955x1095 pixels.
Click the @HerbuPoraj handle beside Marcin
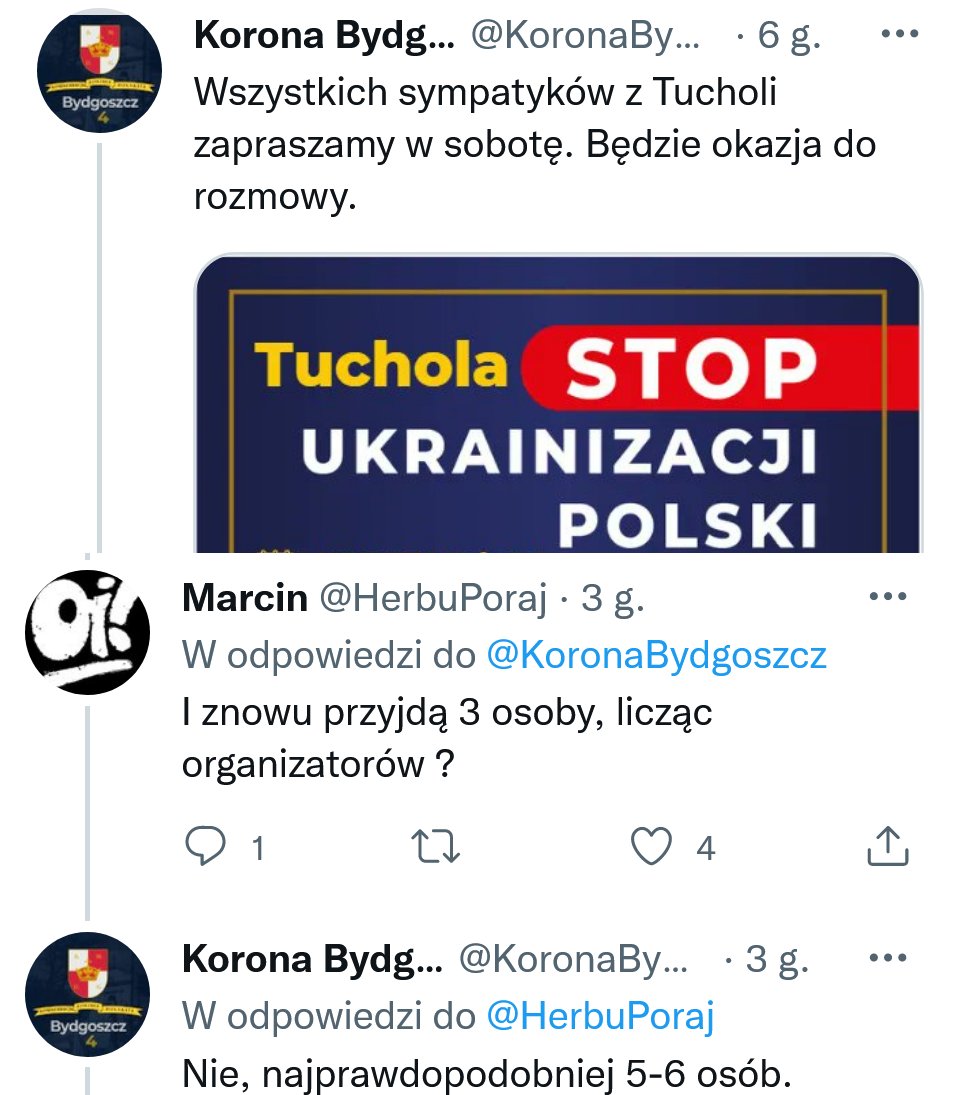(433, 598)
